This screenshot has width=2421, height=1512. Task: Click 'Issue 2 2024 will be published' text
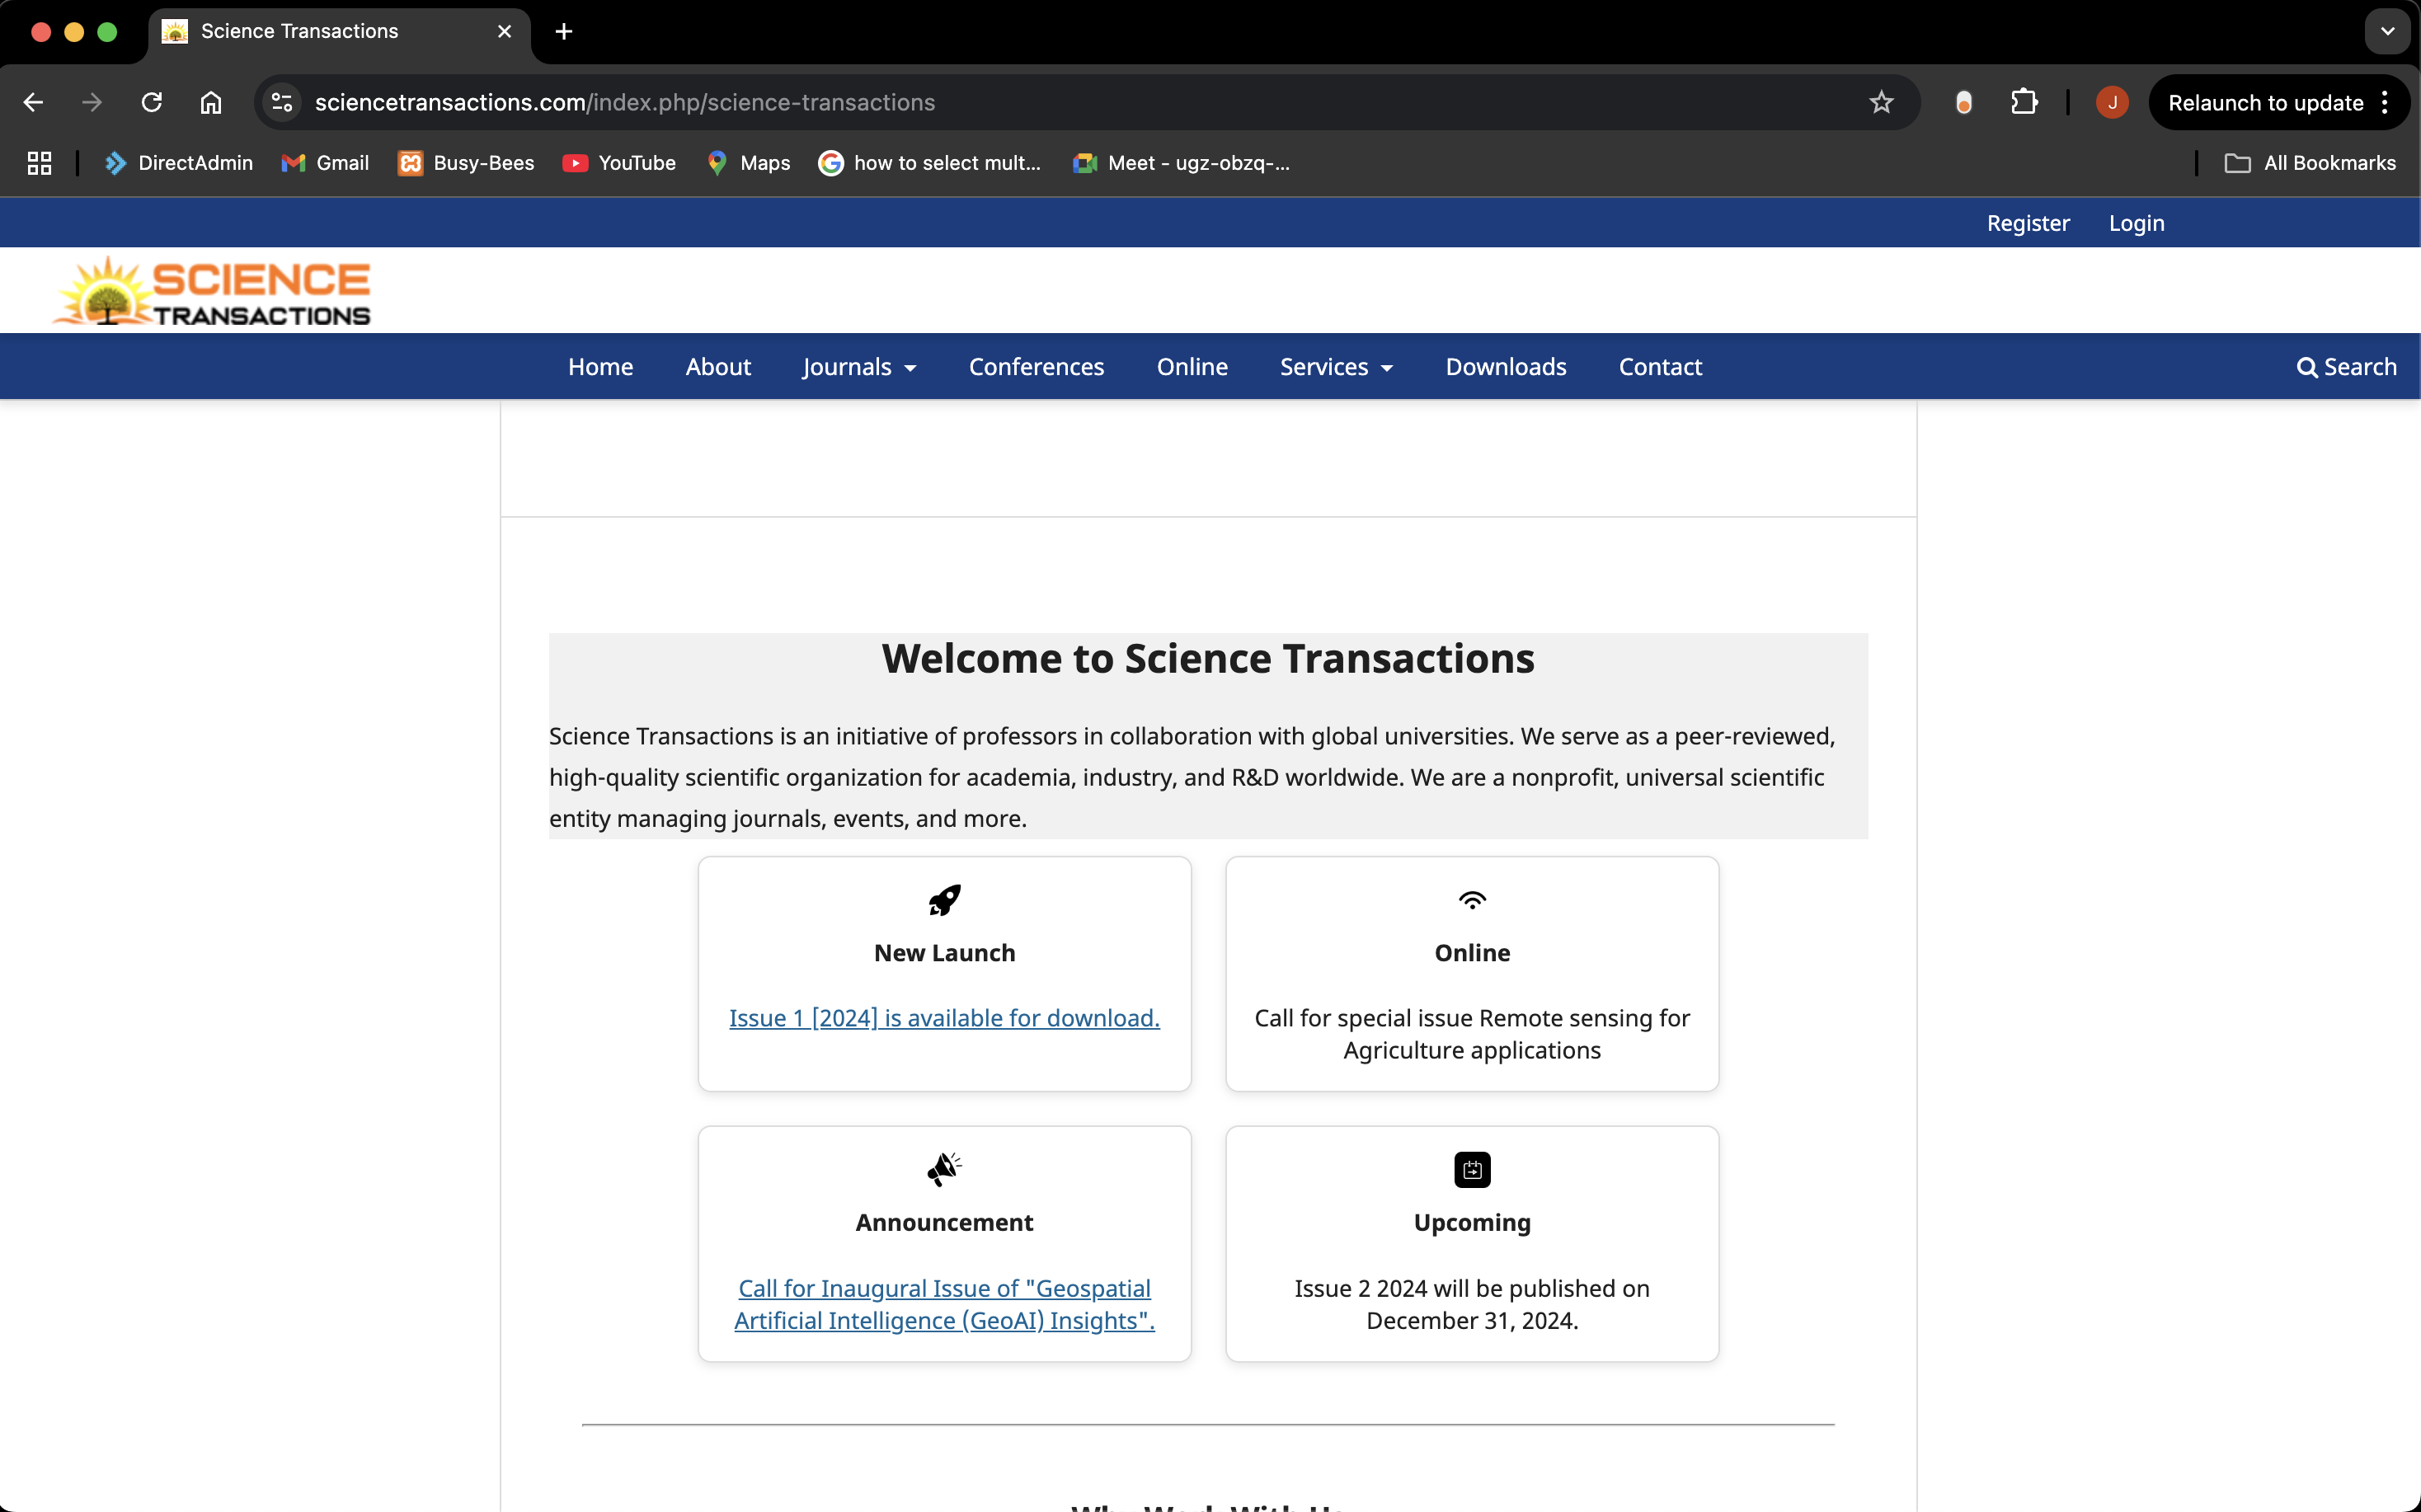(x=1472, y=1304)
